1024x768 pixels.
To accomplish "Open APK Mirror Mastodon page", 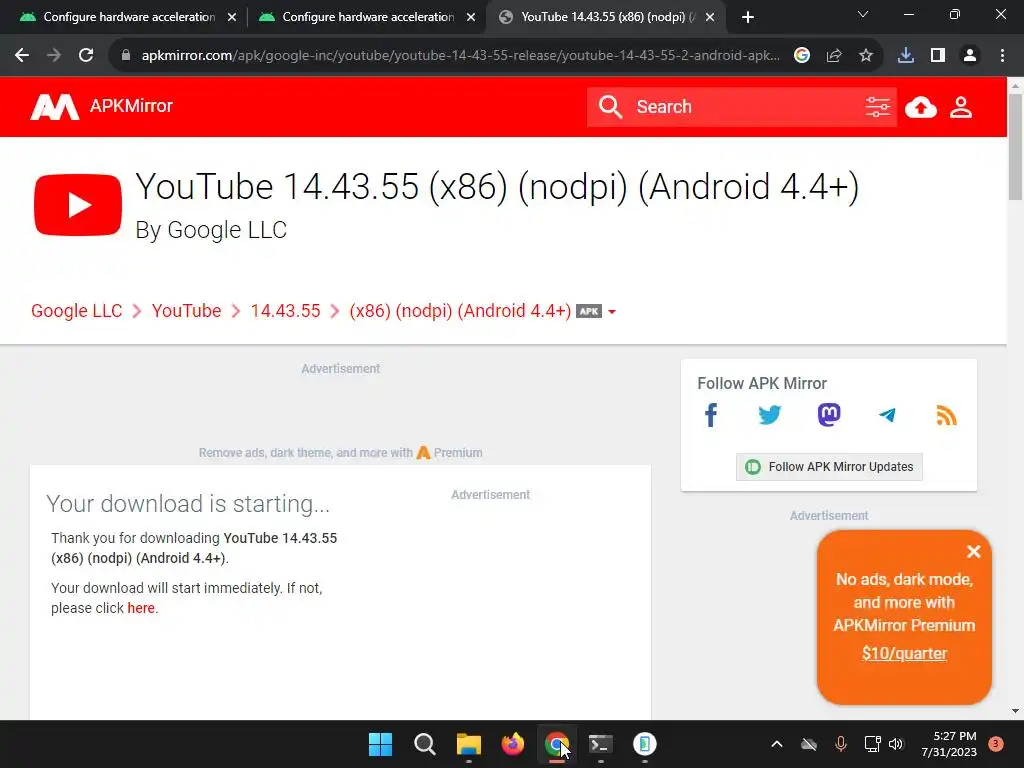I will click(829, 415).
